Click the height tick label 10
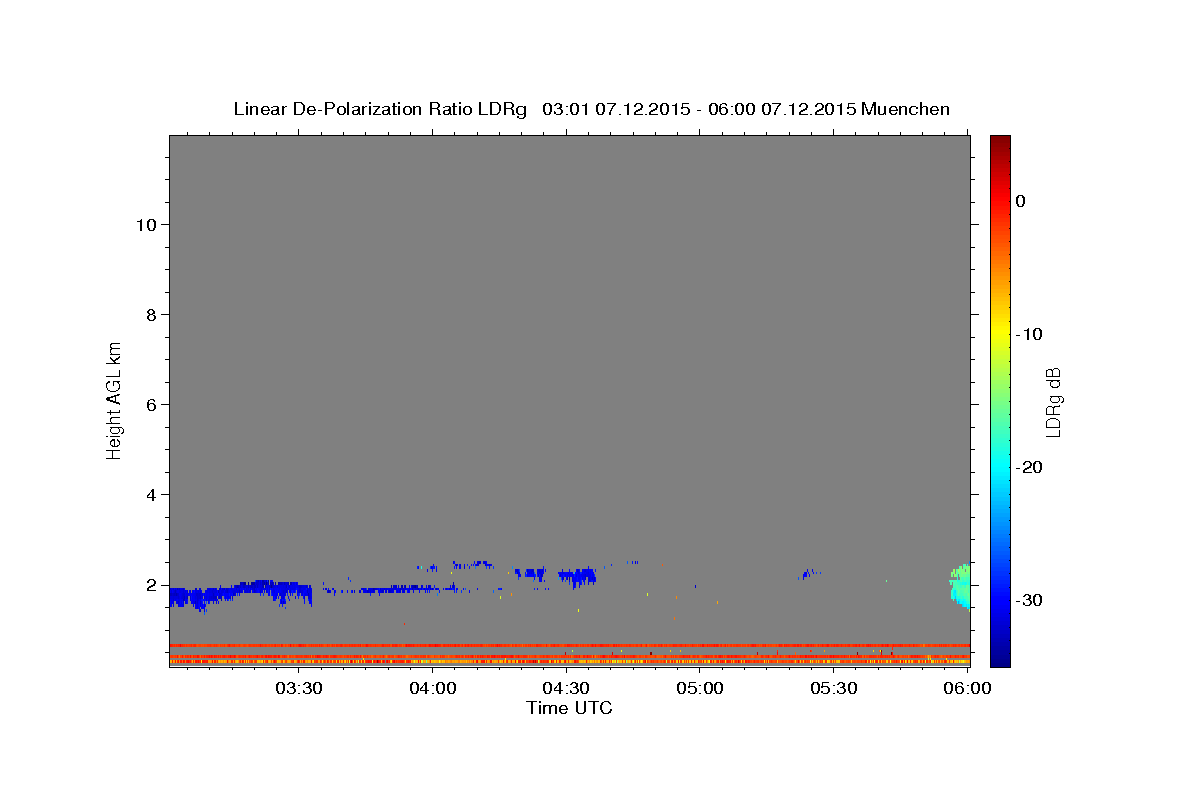1200x800 pixels. (145, 224)
